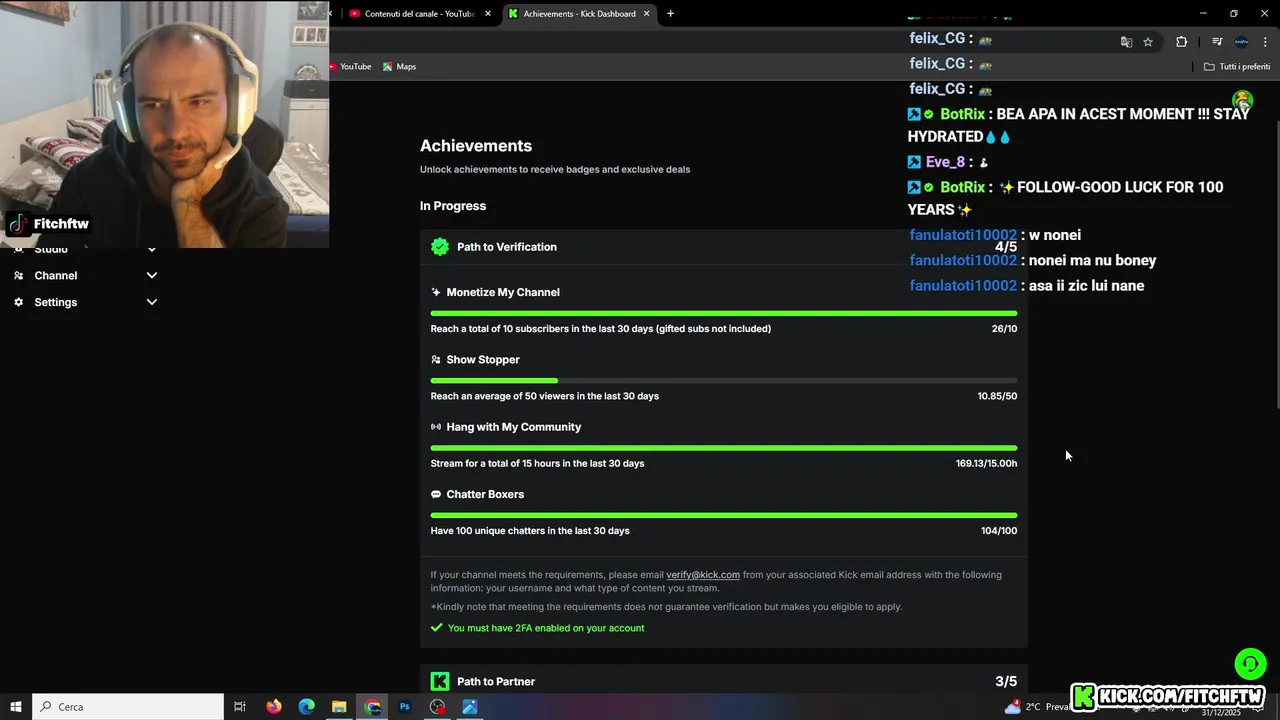
Task: Open the media controls icon in toolbar
Action: pyautogui.click(x=1217, y=42)
